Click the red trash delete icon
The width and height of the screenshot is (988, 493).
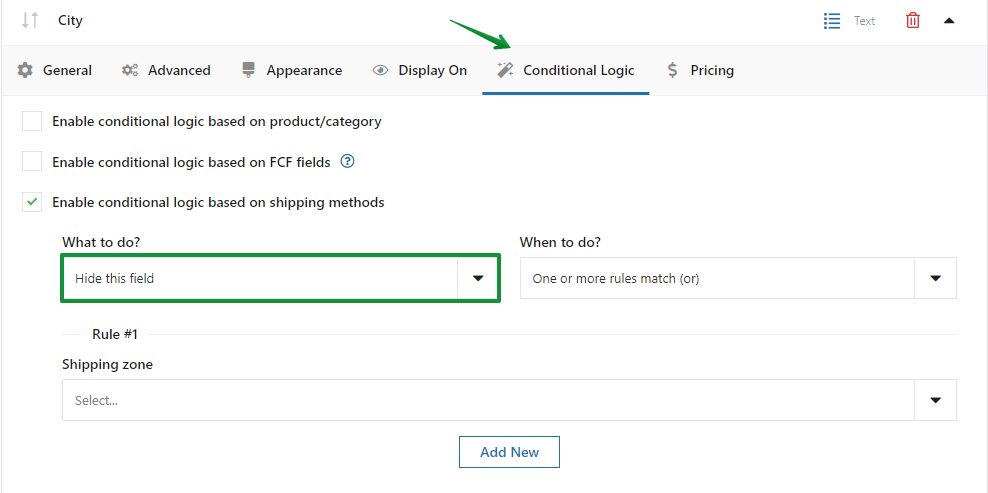click(x=912, y=21)
